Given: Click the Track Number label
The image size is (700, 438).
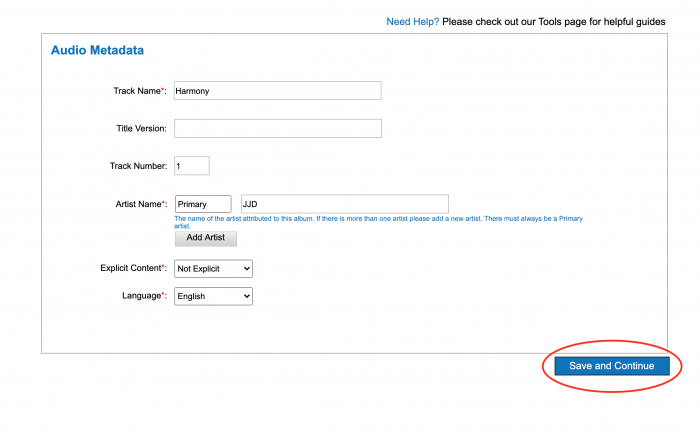Looking at the screenshot, I should click(138, 166).
